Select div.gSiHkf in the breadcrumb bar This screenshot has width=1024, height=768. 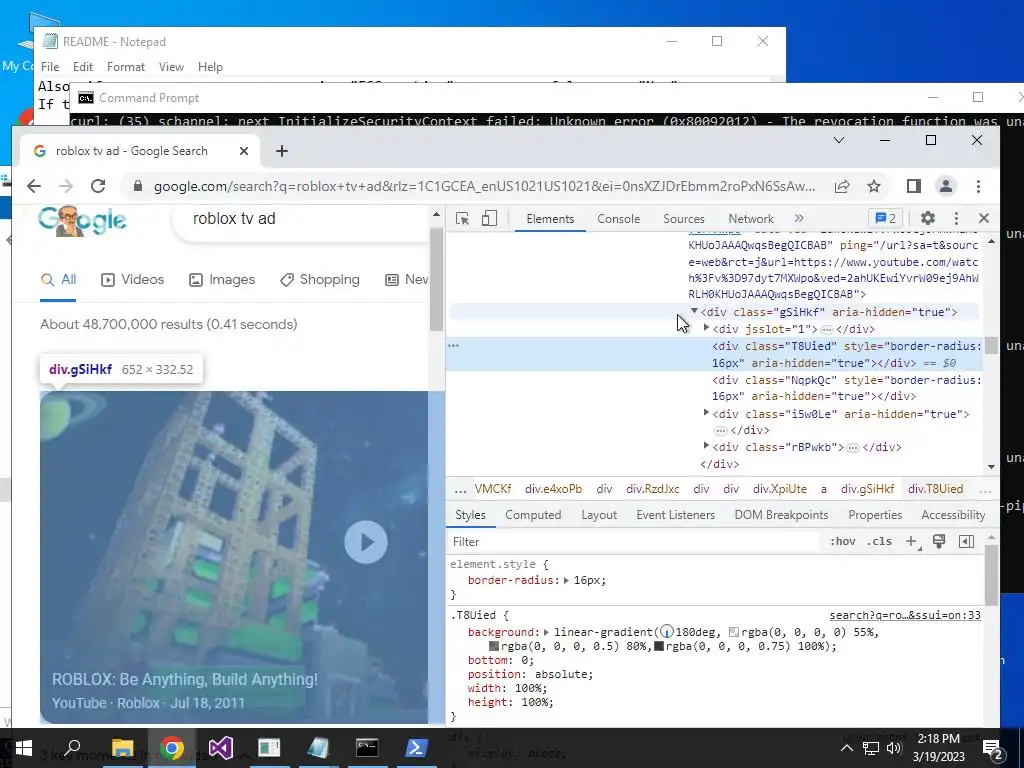tap(867, 488)
